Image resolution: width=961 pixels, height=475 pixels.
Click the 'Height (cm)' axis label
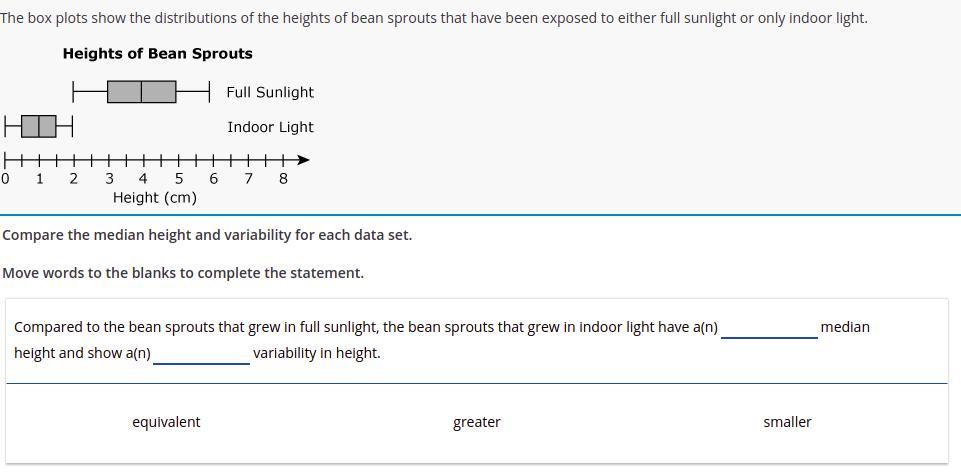[154, 198]
